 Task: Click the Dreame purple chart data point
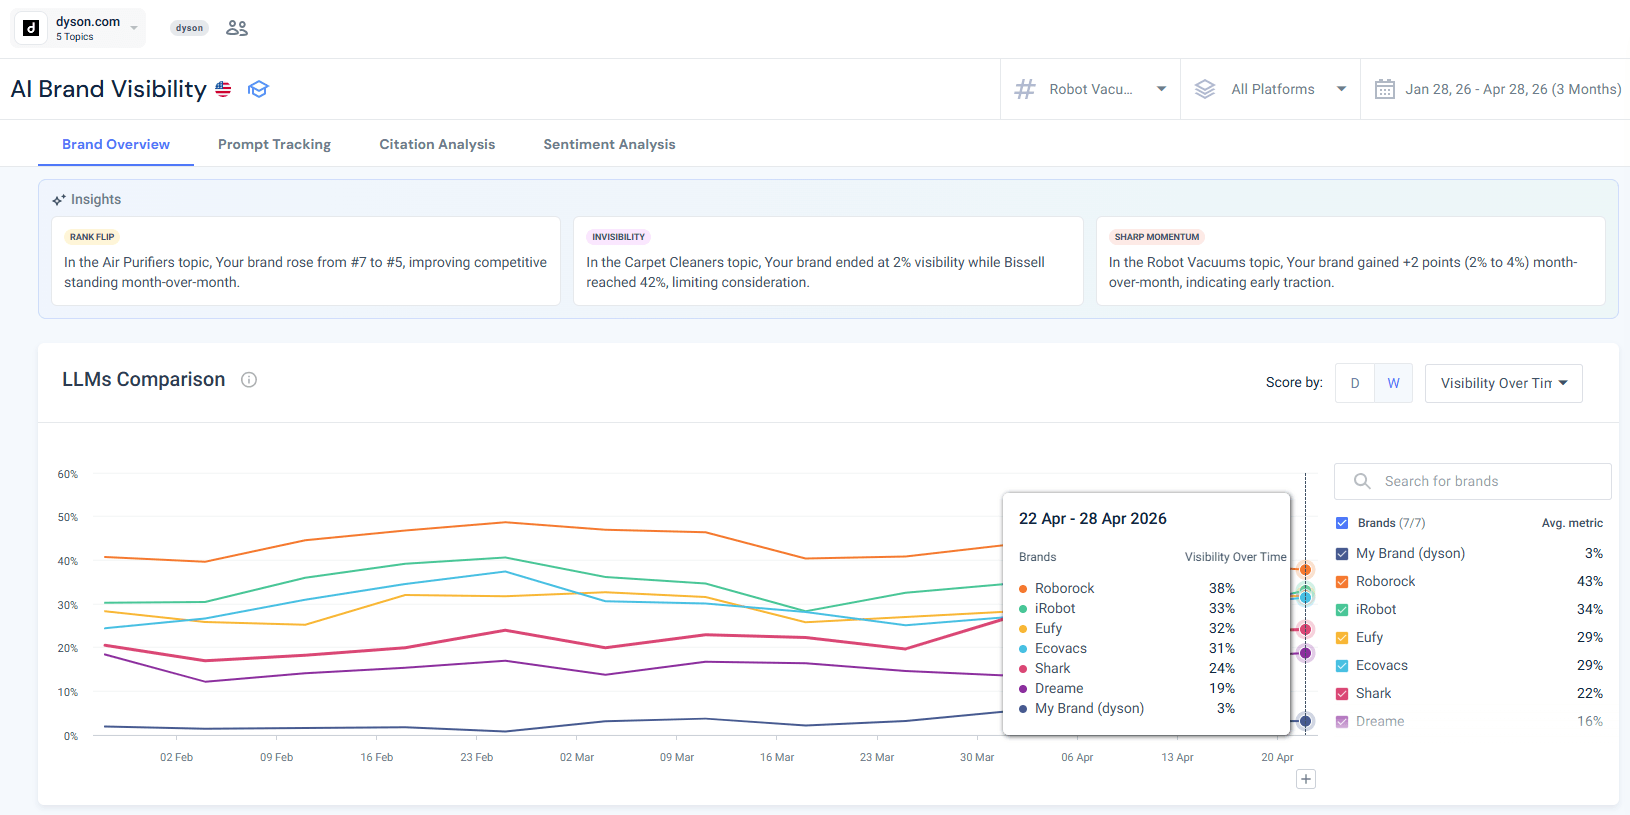pyautogui.click(x=1305, y=653)
